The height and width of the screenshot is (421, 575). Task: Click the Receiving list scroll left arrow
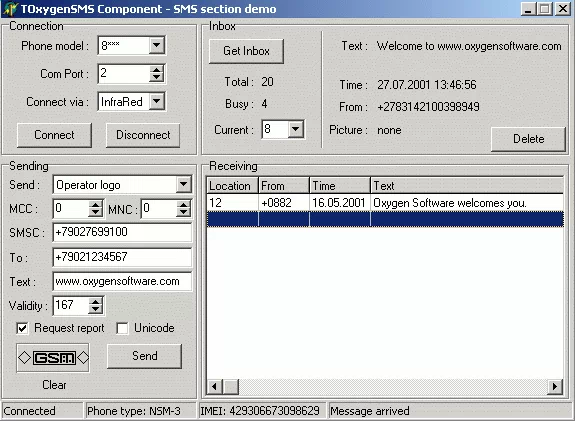[x=215, y=387]
